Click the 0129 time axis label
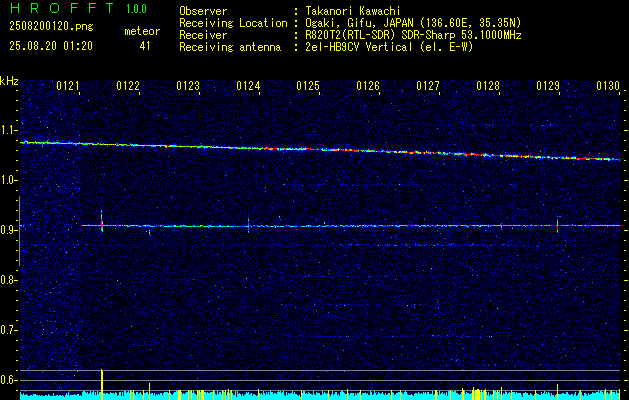The width and height of the screenshot is (629, 400). tap(548, 86)
